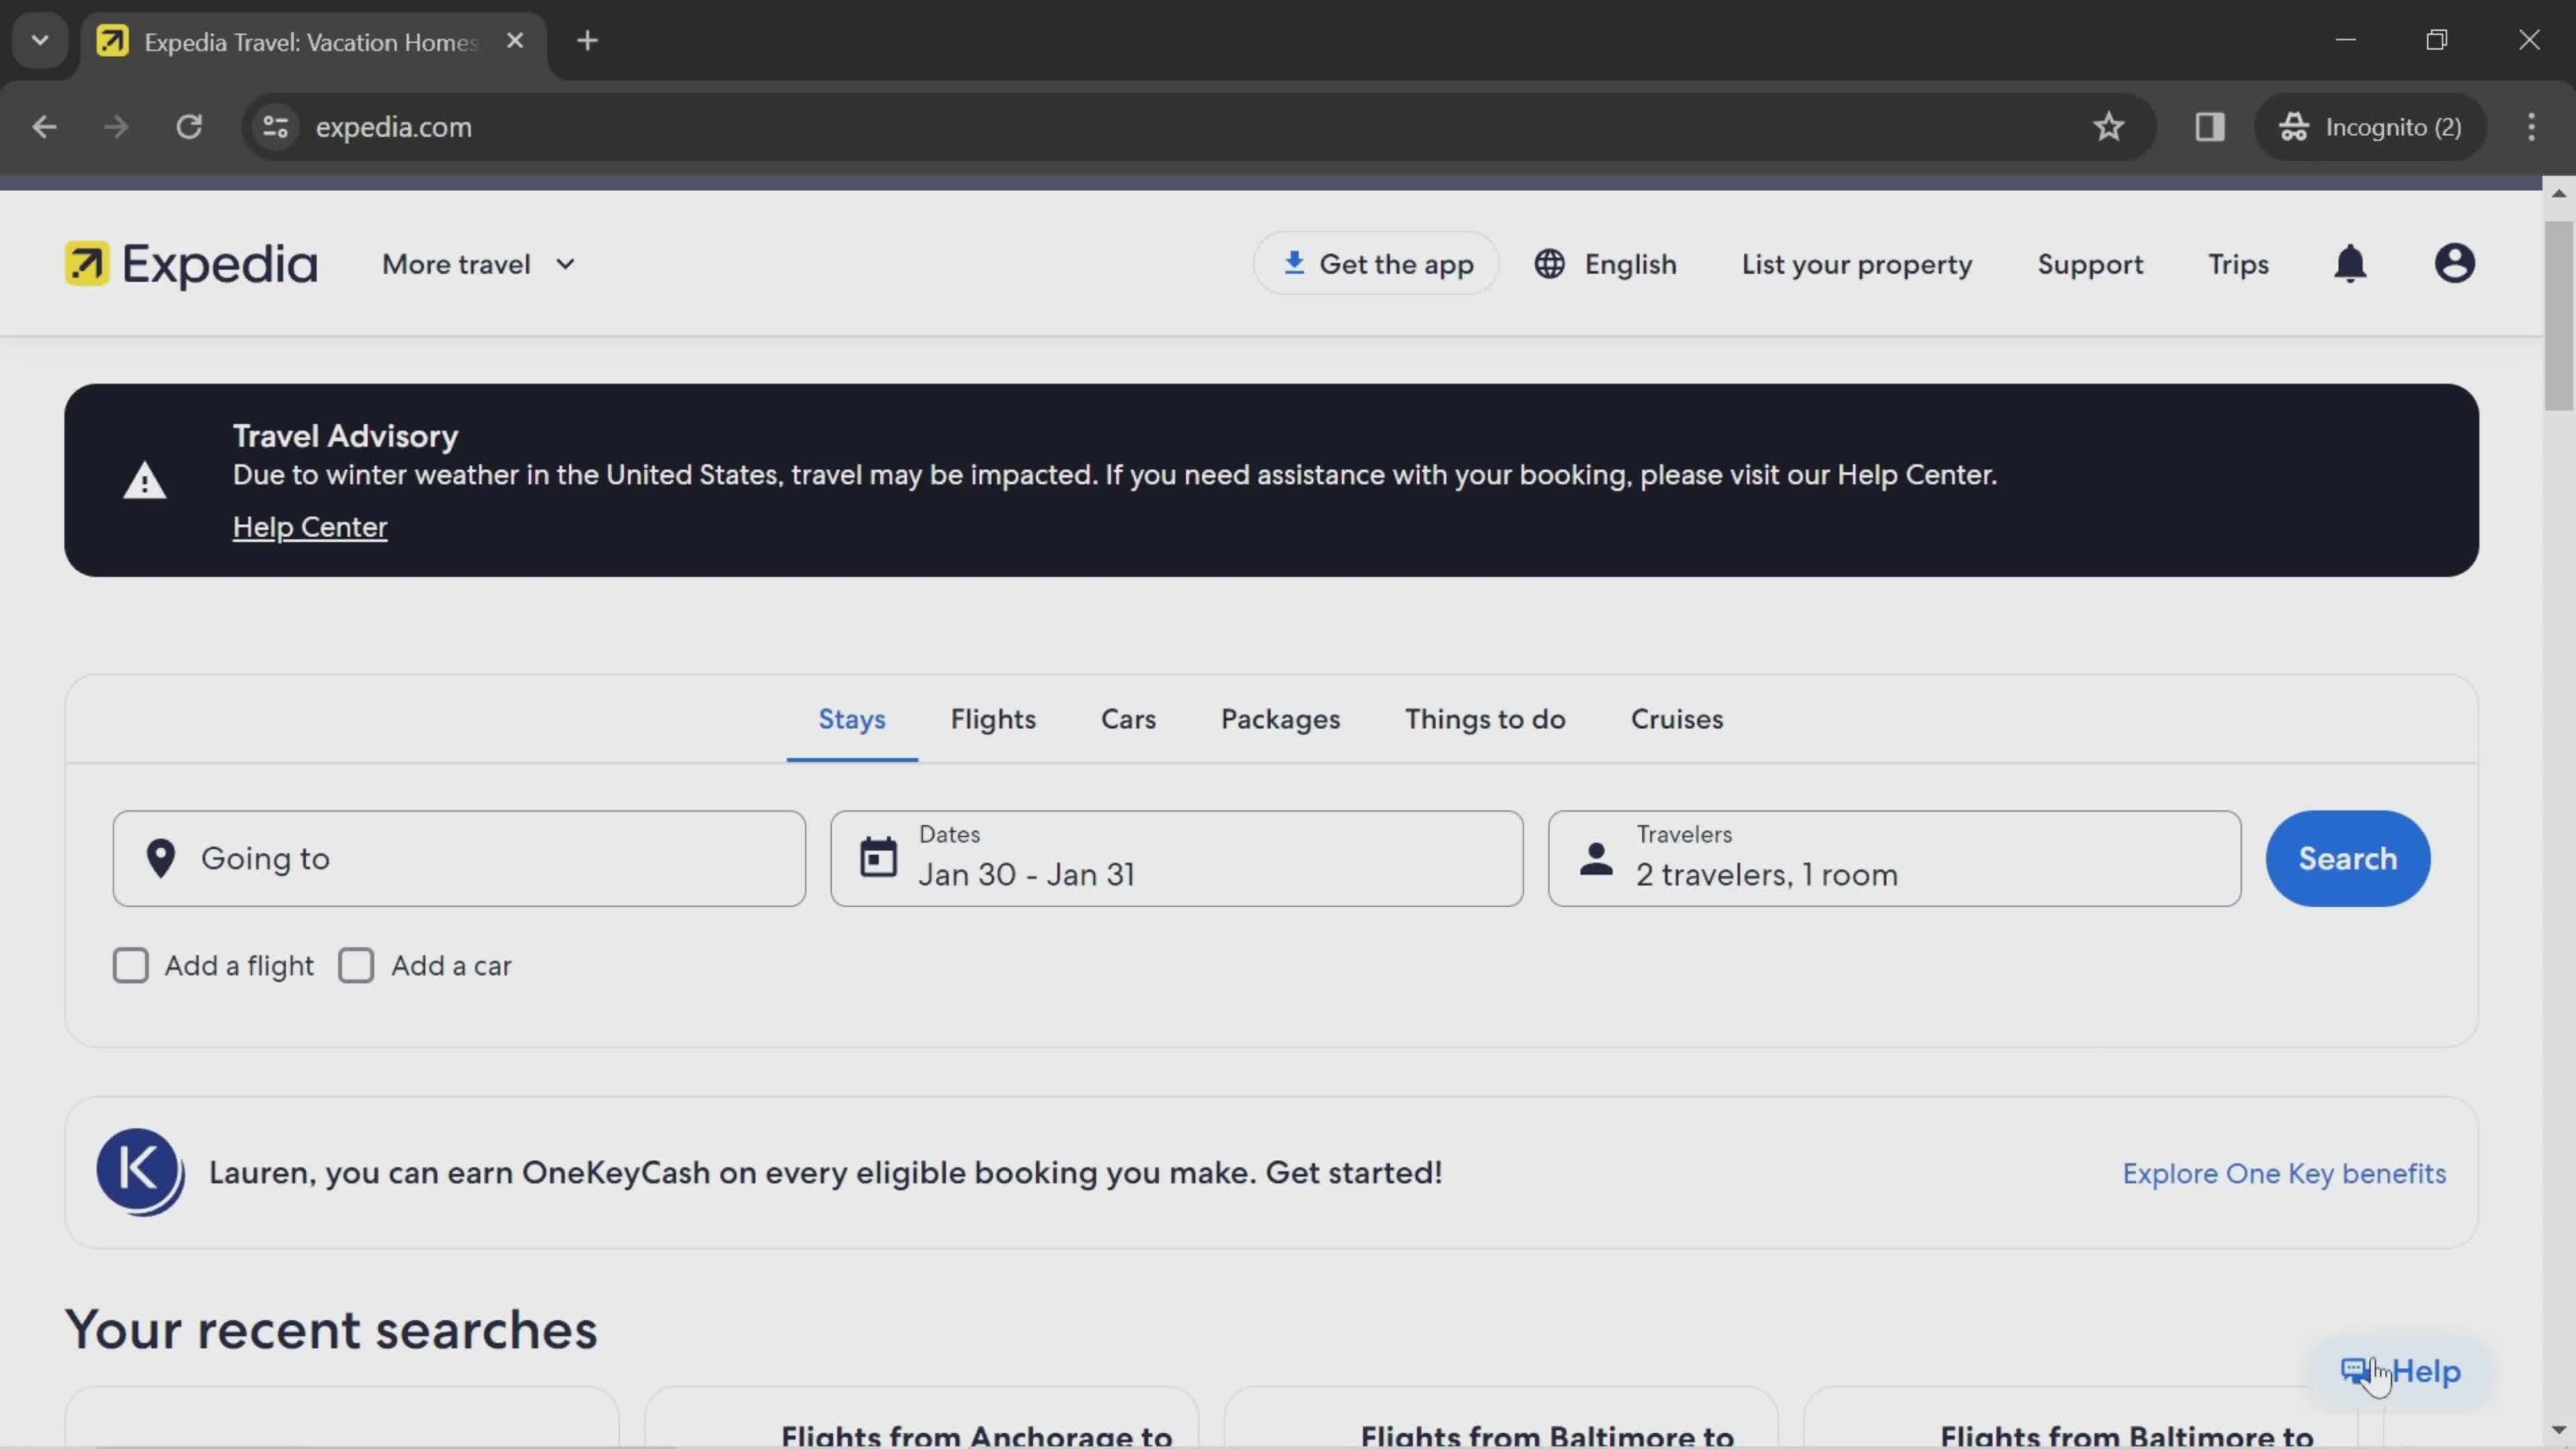Viewport: 2576px width, 1449px height.
Task: Open the Jan 30 - Jan 31 dates picker
Action: [1177, 856]
